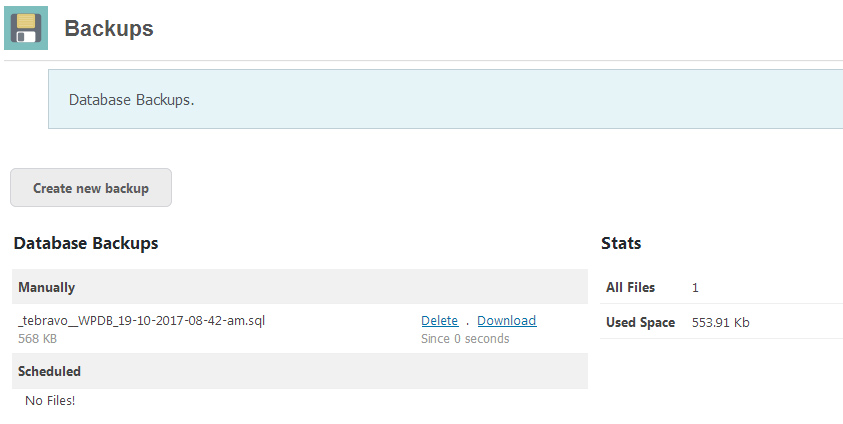This screenshot has width=843, height=424.
Task: Download the _tebravo__WPDB sql backup
Action: point(507,321)
